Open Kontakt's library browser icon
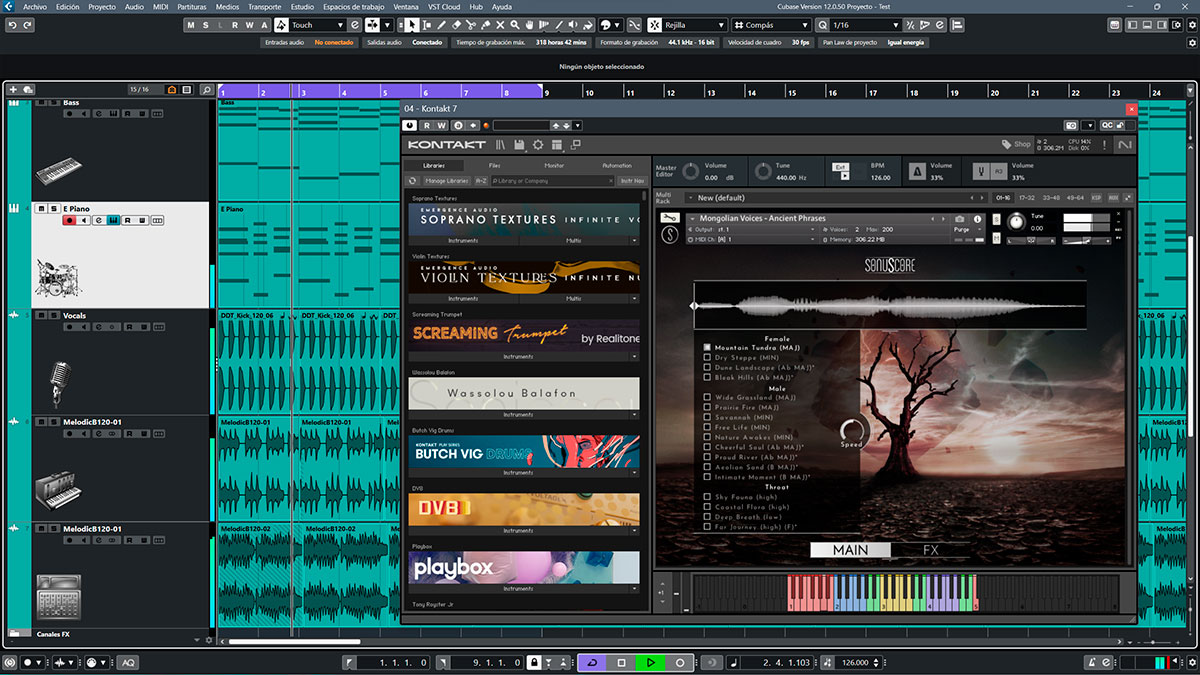Viewport: 1200px width, 675px height. click(501, 145)
